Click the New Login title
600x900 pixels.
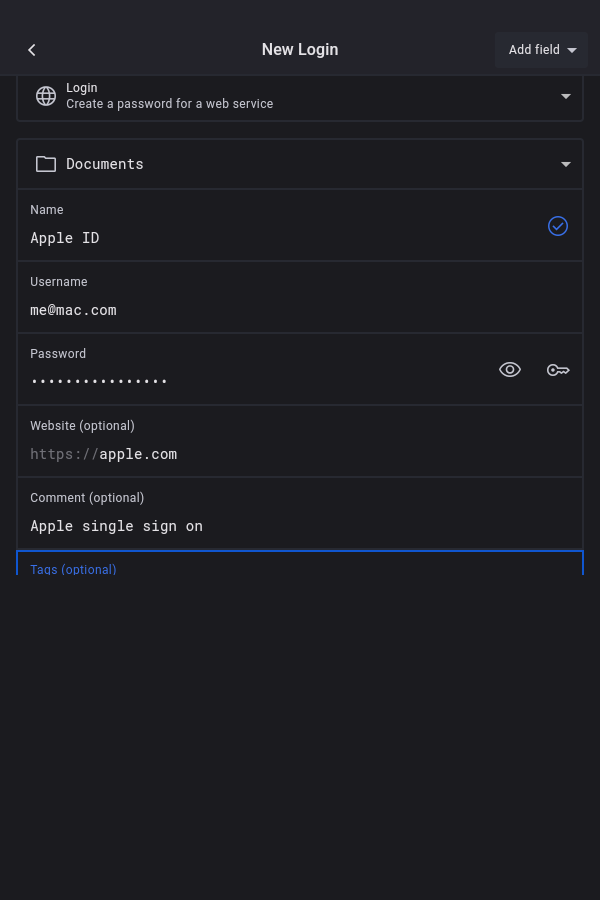pyautogui.click(x=300, y=50)
